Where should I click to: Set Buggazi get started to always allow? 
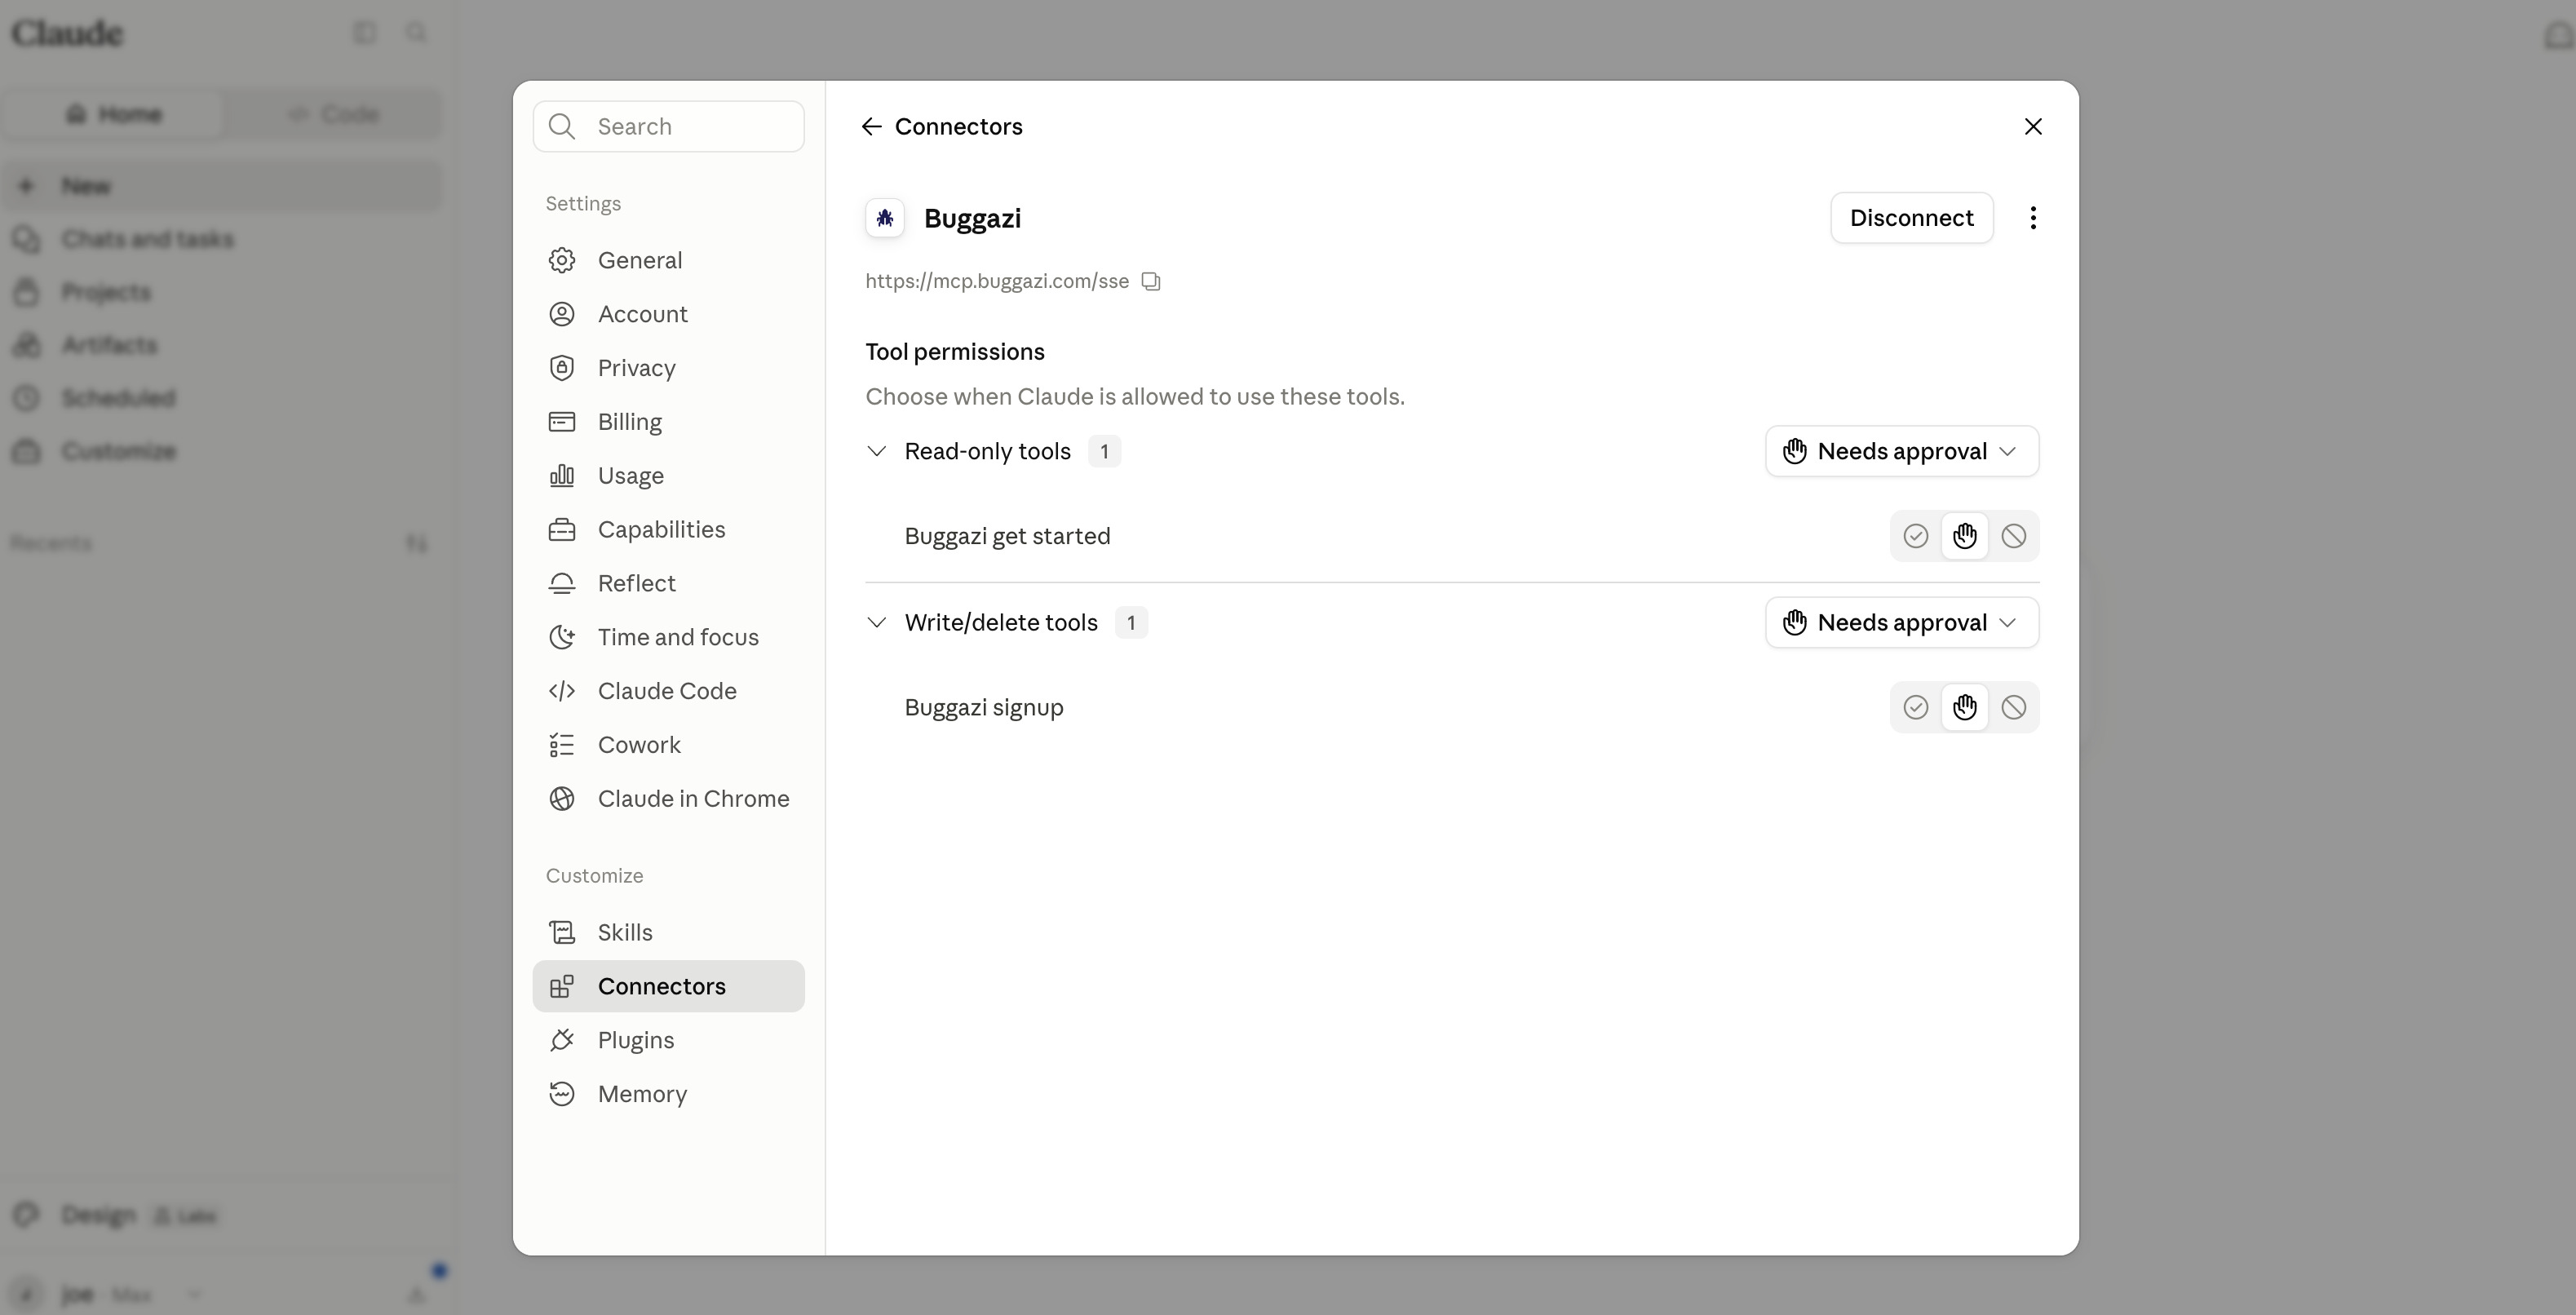point(1915,536)
